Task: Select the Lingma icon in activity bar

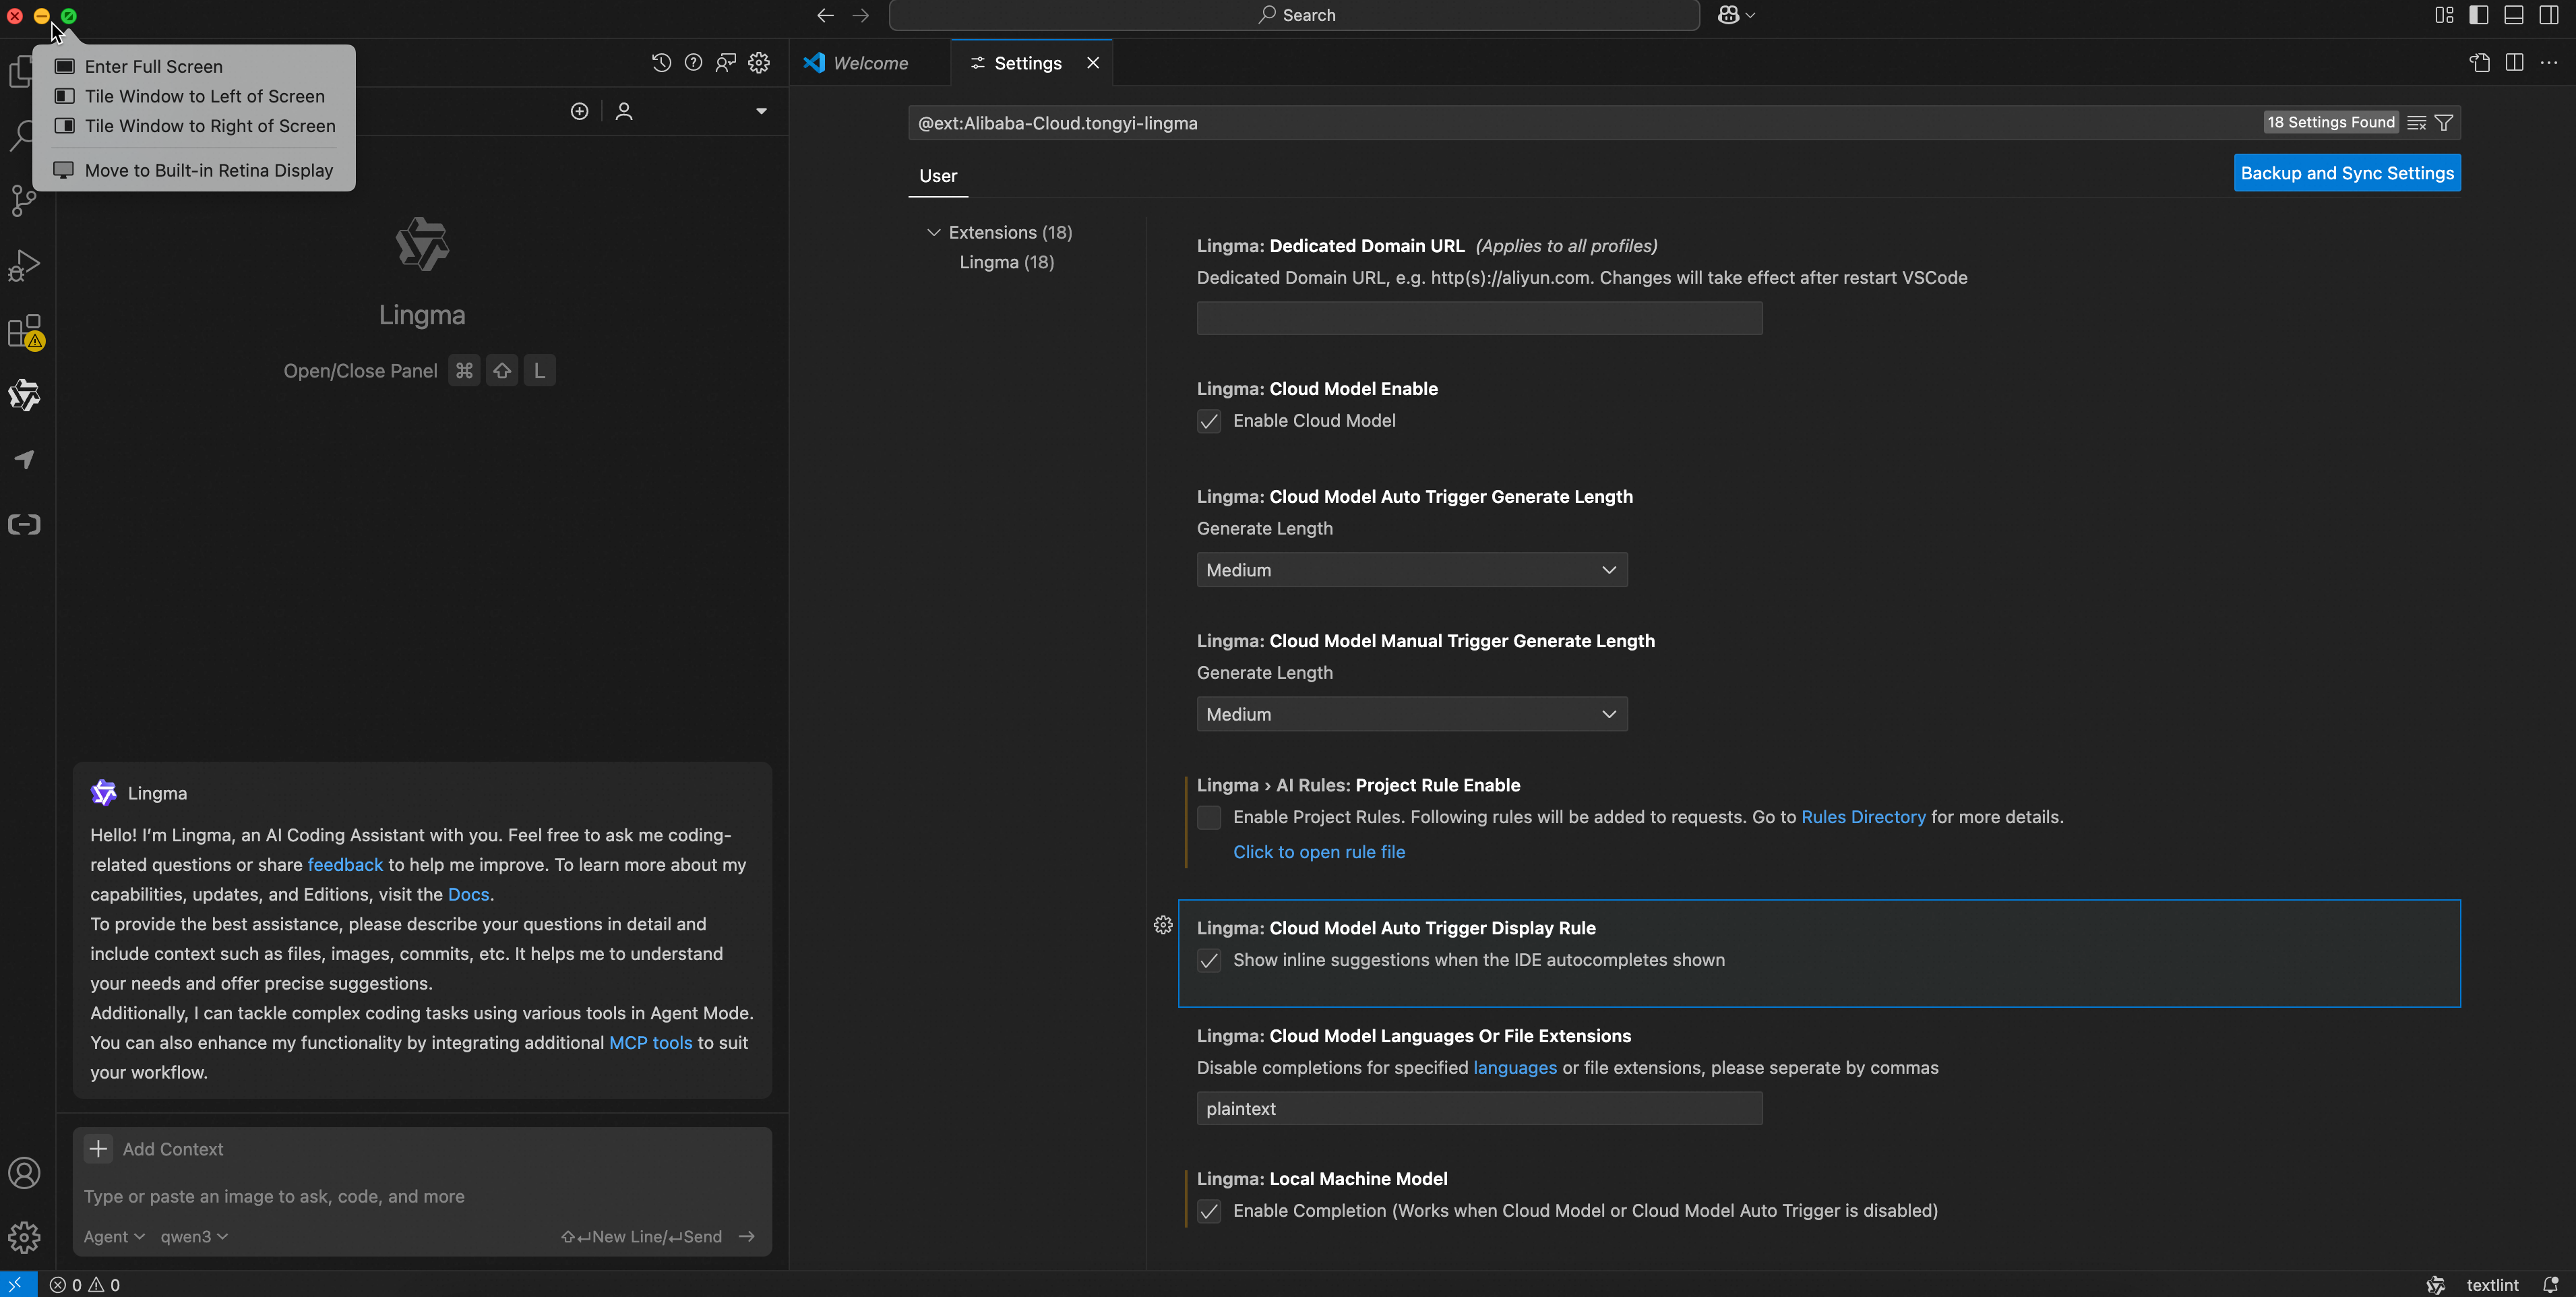Action: click(24, 396)
